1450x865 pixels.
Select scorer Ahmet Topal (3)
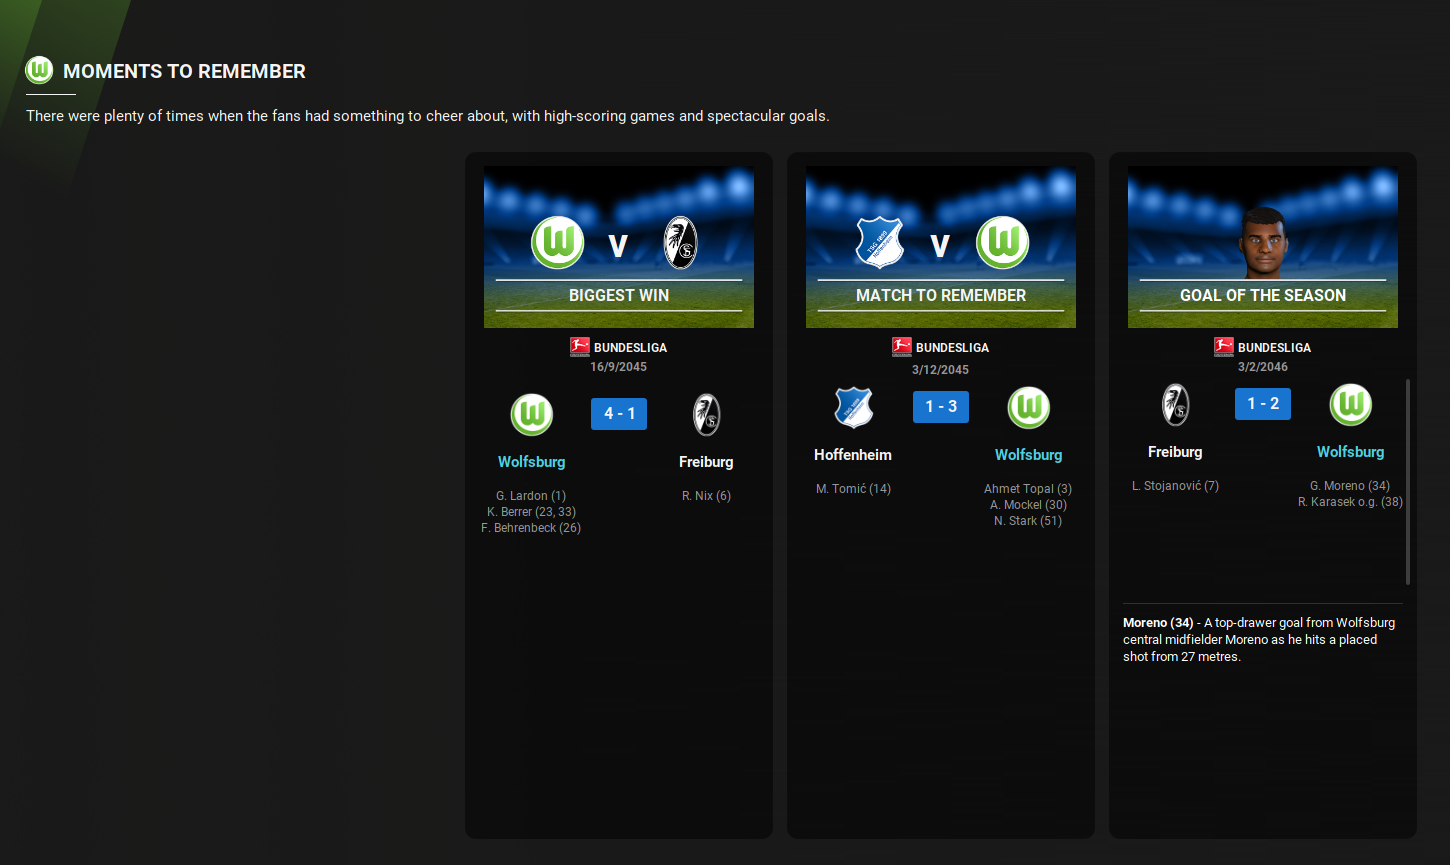pyautogui.click(x=1027, y=489)
